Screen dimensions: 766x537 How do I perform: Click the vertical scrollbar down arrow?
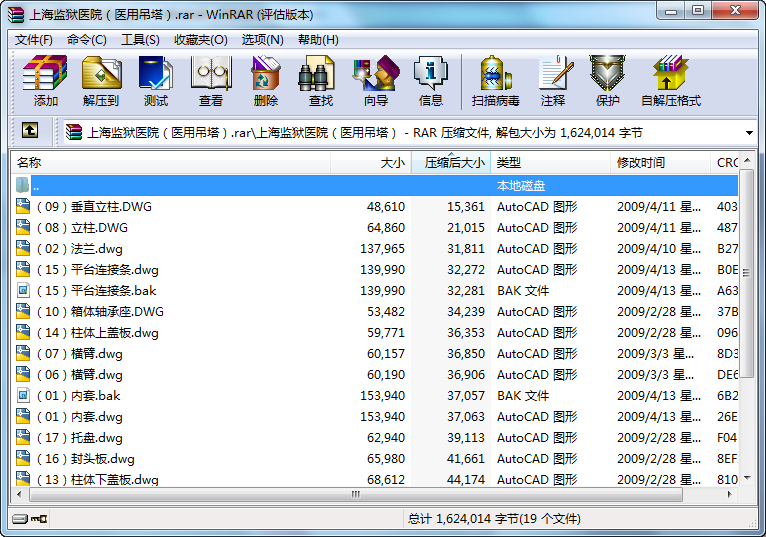(x=746, y=478)
